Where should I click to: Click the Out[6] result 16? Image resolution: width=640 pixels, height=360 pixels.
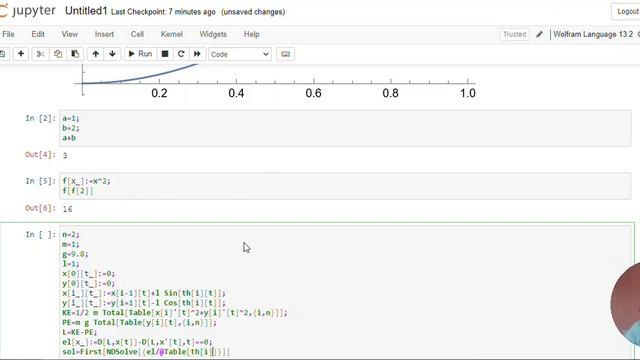67,209
